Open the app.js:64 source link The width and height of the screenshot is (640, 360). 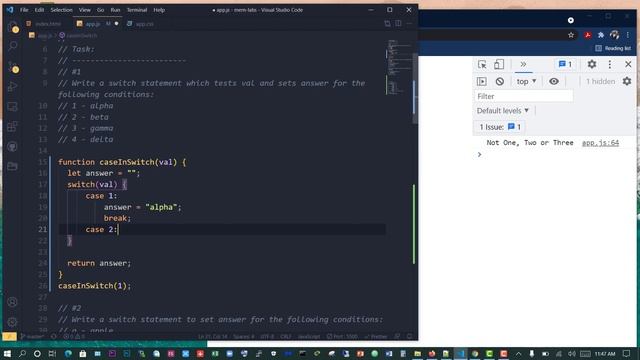tap(600, 143)
